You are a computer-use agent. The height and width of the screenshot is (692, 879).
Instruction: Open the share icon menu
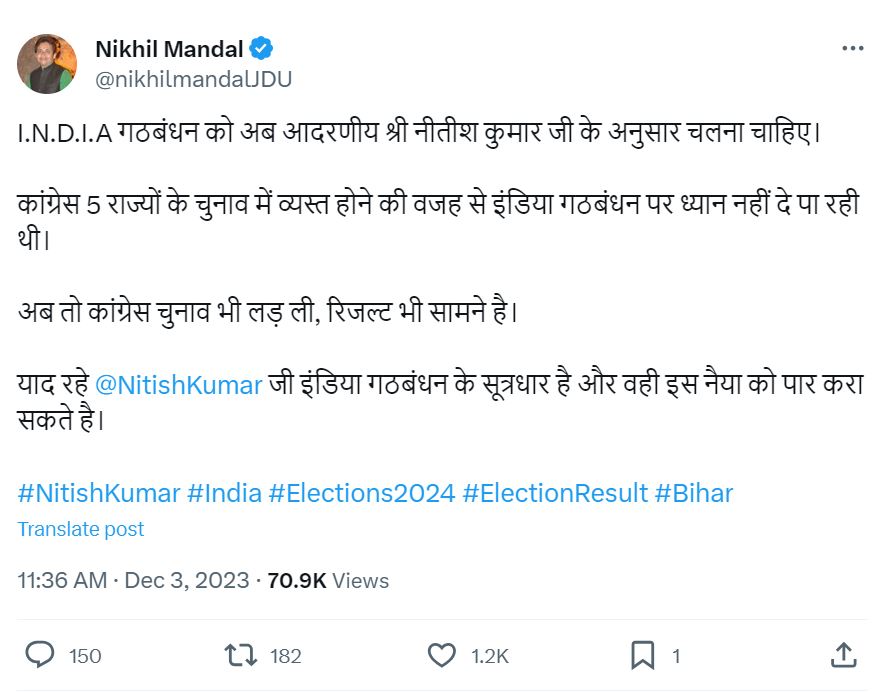[844, 655]
